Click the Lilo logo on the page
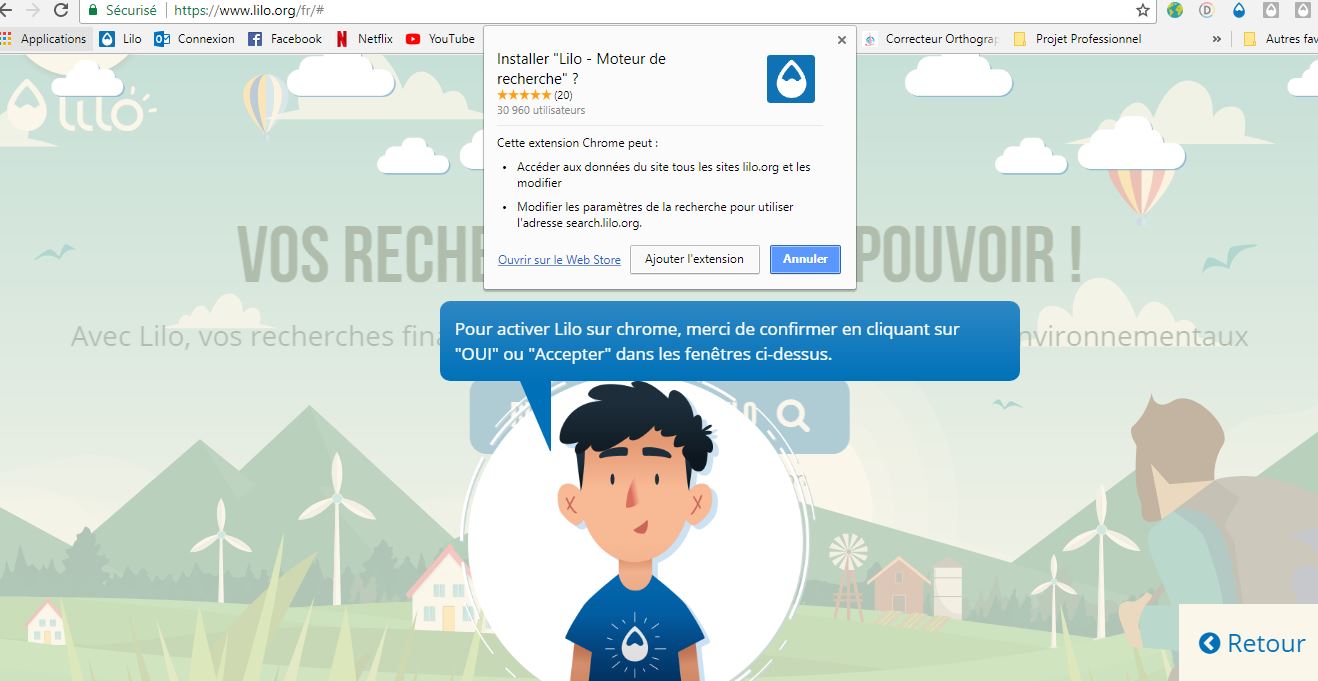Viewport: 1318px width, 681px height. pyautogui.click(x=80, y=105)
